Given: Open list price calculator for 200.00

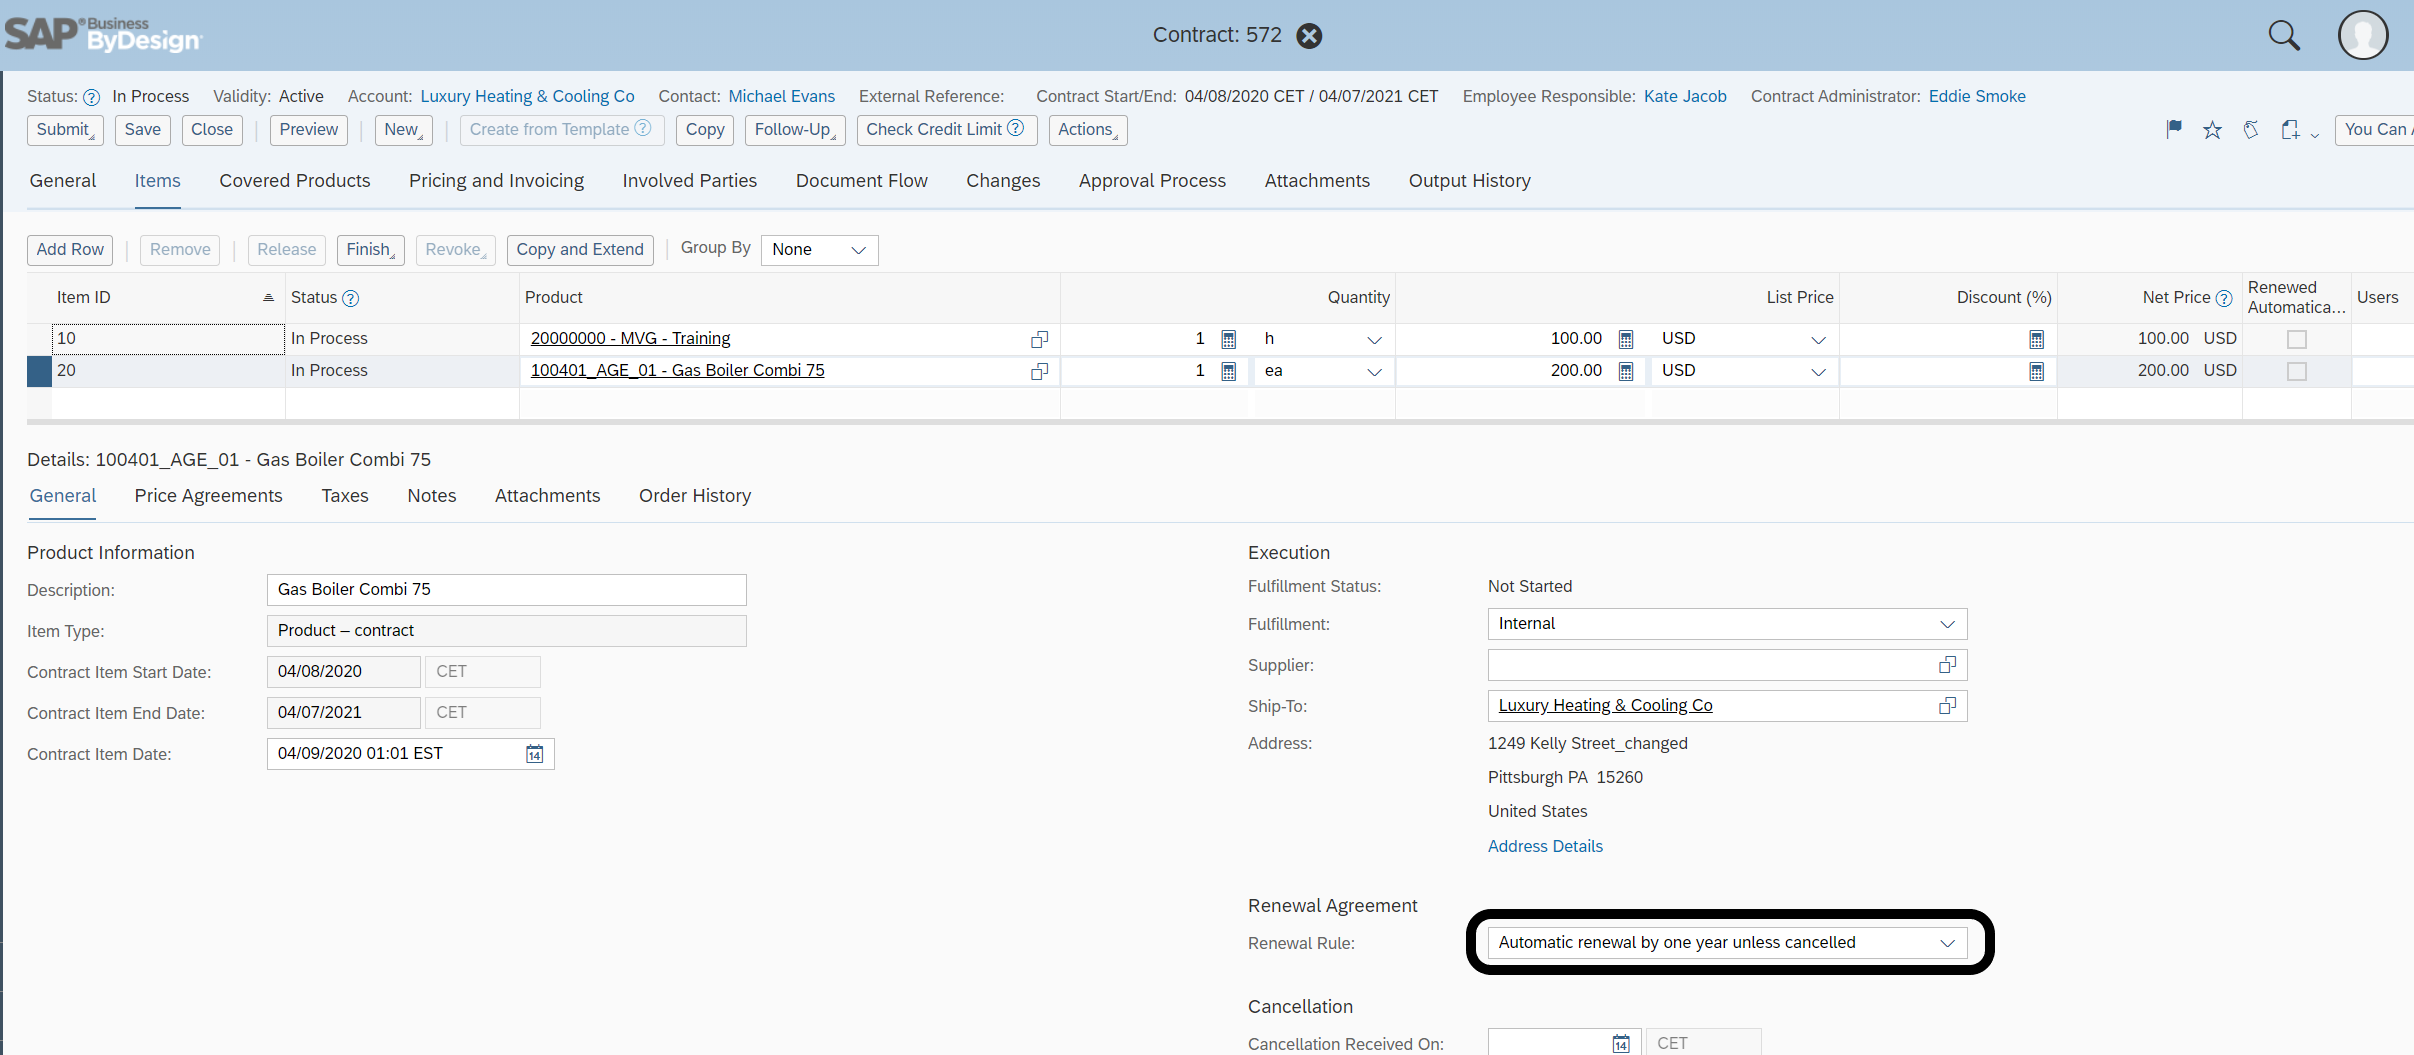Looking at the screenshot, I should click(x=1626, y=372).
